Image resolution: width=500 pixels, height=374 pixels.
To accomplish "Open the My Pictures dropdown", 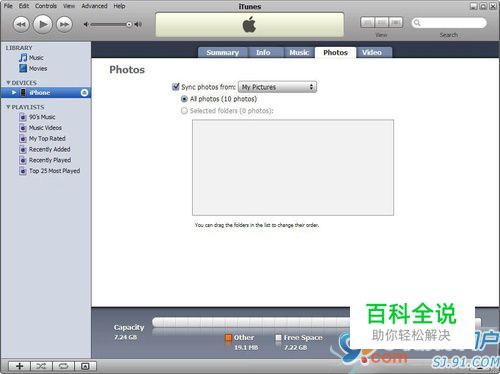I will (x=277, y=87).
